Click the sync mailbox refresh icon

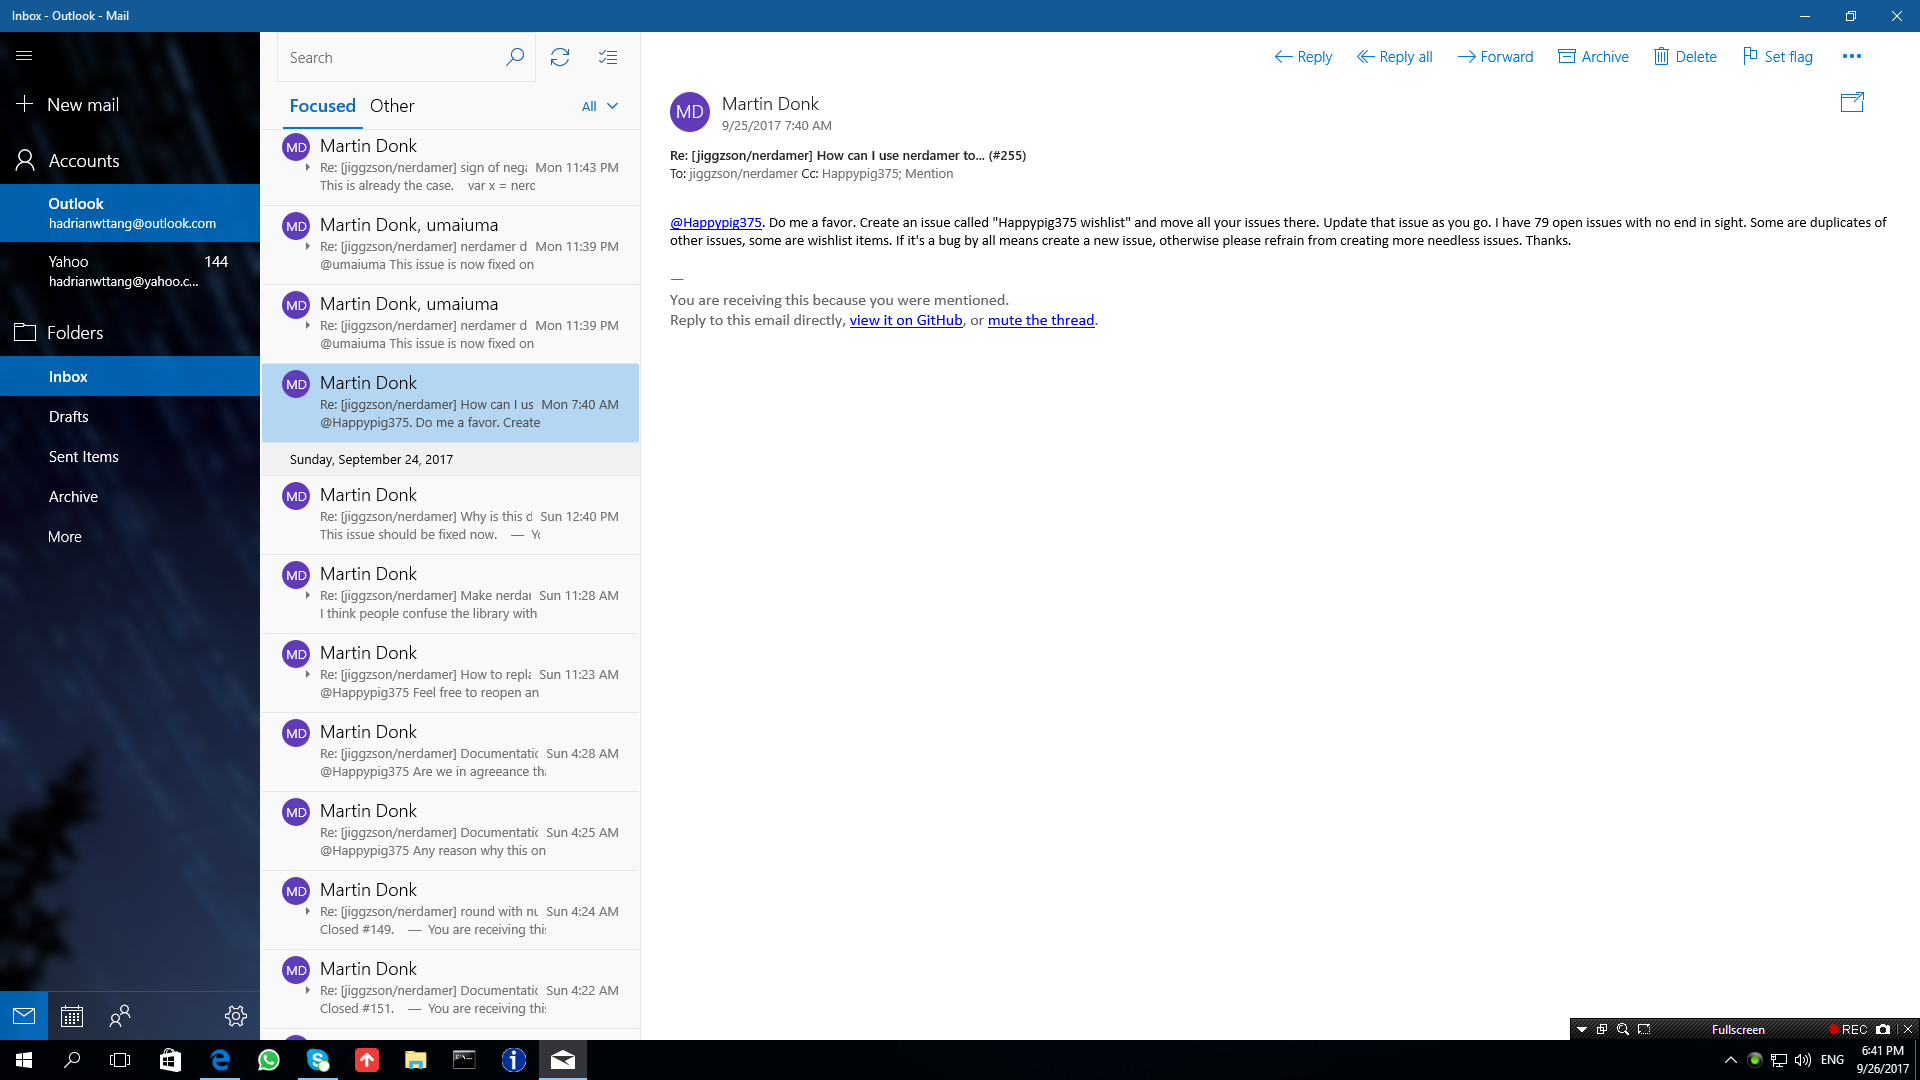coord(560,57)
